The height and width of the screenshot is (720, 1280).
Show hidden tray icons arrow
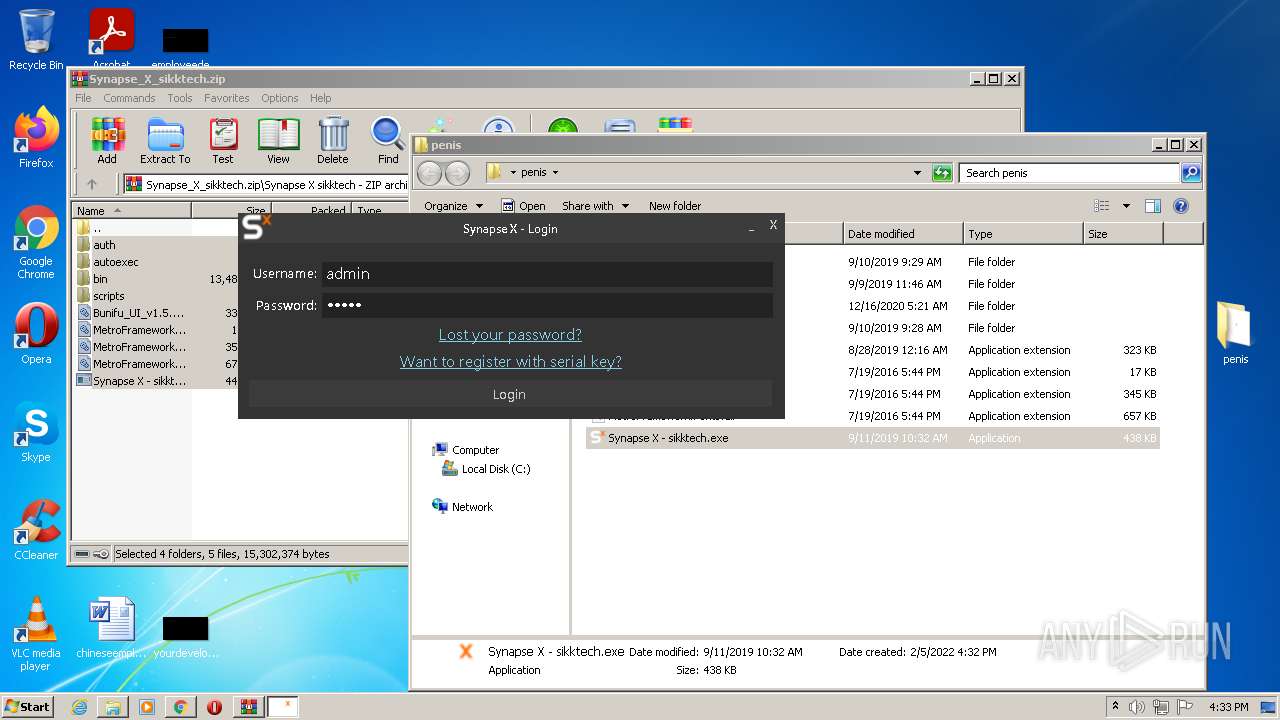click(x=1116, y=707)
